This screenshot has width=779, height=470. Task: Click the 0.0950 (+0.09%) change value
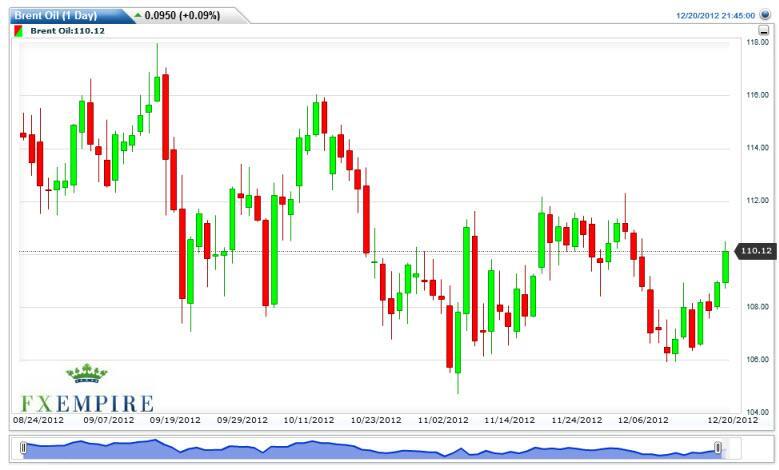184,16
